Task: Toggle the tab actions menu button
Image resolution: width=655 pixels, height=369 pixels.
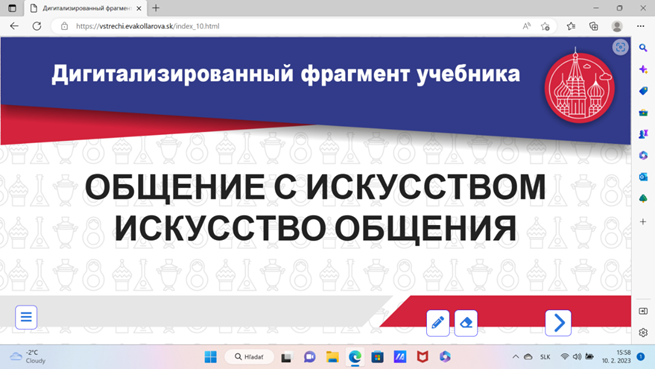Action: point(12,8)
